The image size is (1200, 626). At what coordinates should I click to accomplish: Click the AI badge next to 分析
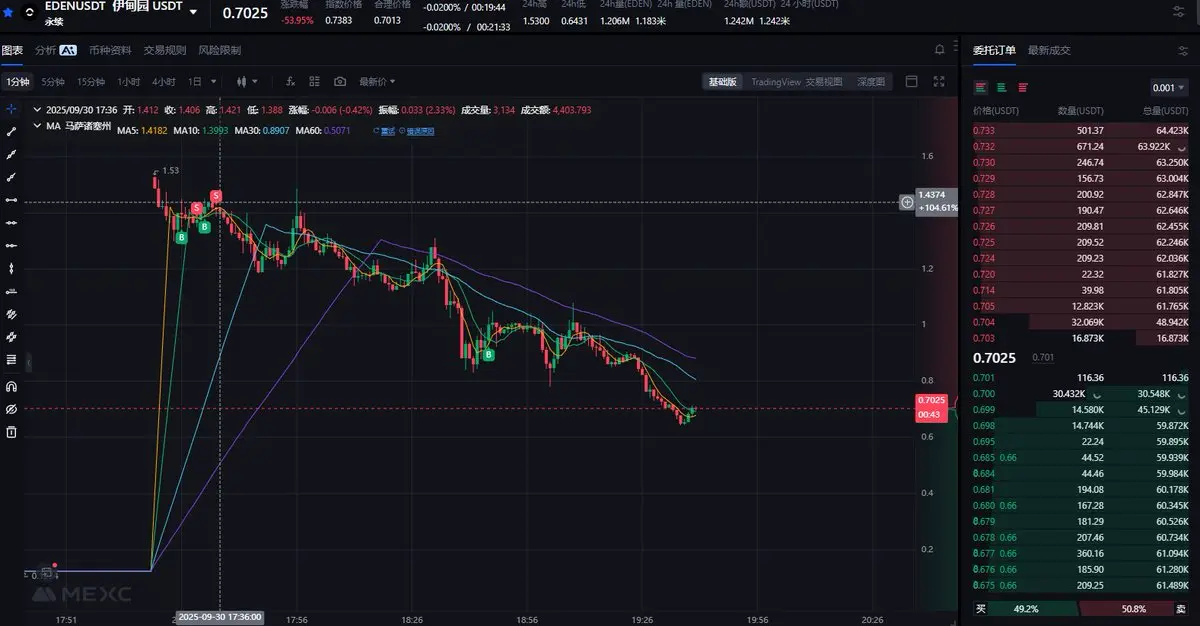pyautogui.click(x=68, y=50)
